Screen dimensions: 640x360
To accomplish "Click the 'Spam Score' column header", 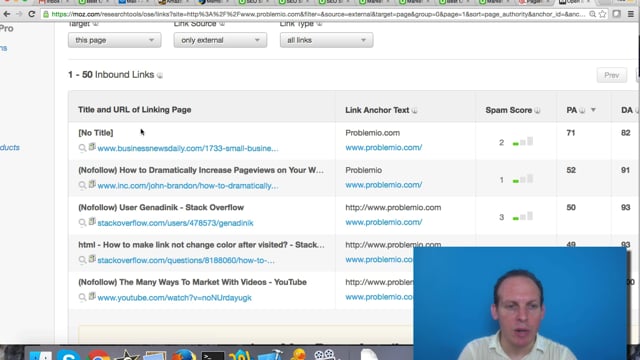I will point(509,110).
